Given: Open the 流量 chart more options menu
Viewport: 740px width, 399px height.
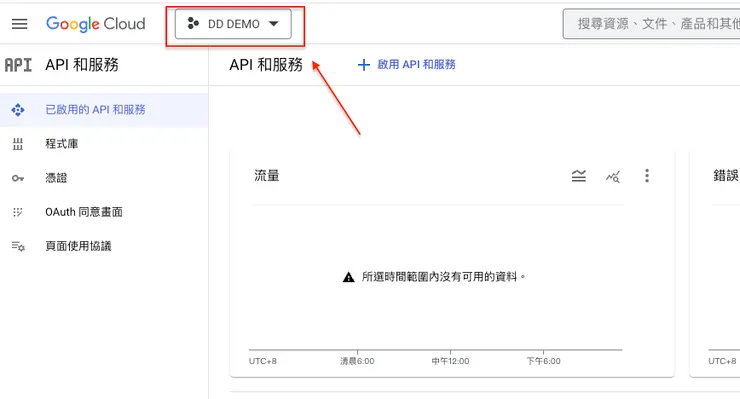Looking at the screenshot, I should click(x=647, y=176).
